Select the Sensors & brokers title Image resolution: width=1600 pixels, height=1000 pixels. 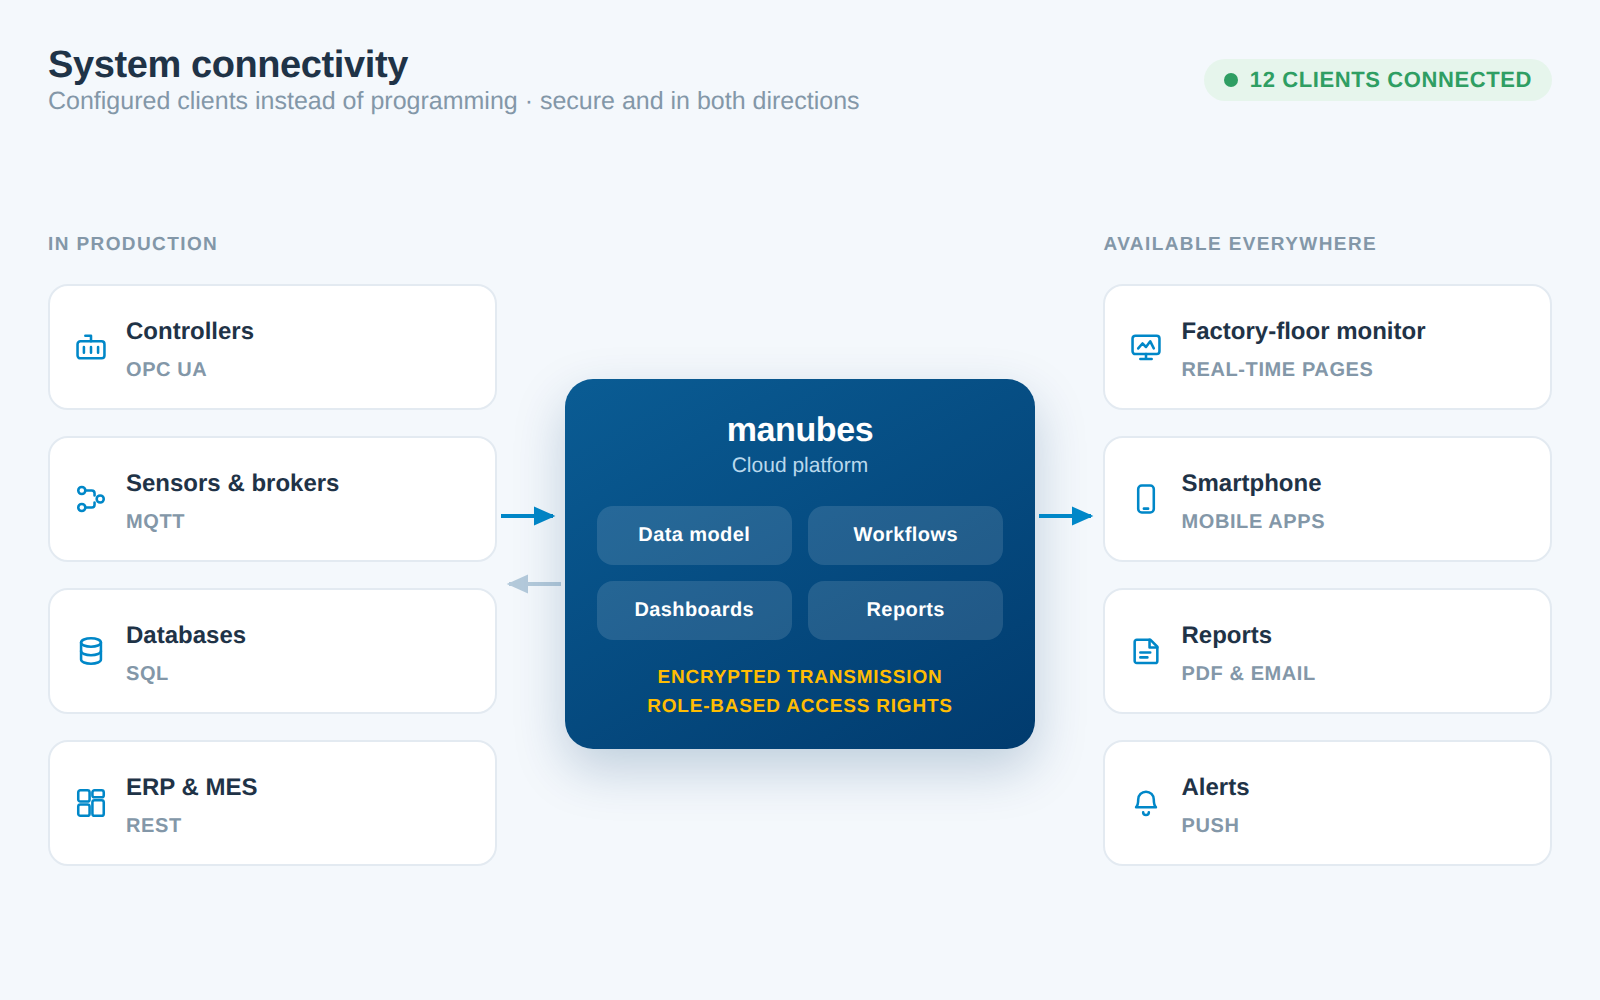click(x=232, y=483)
